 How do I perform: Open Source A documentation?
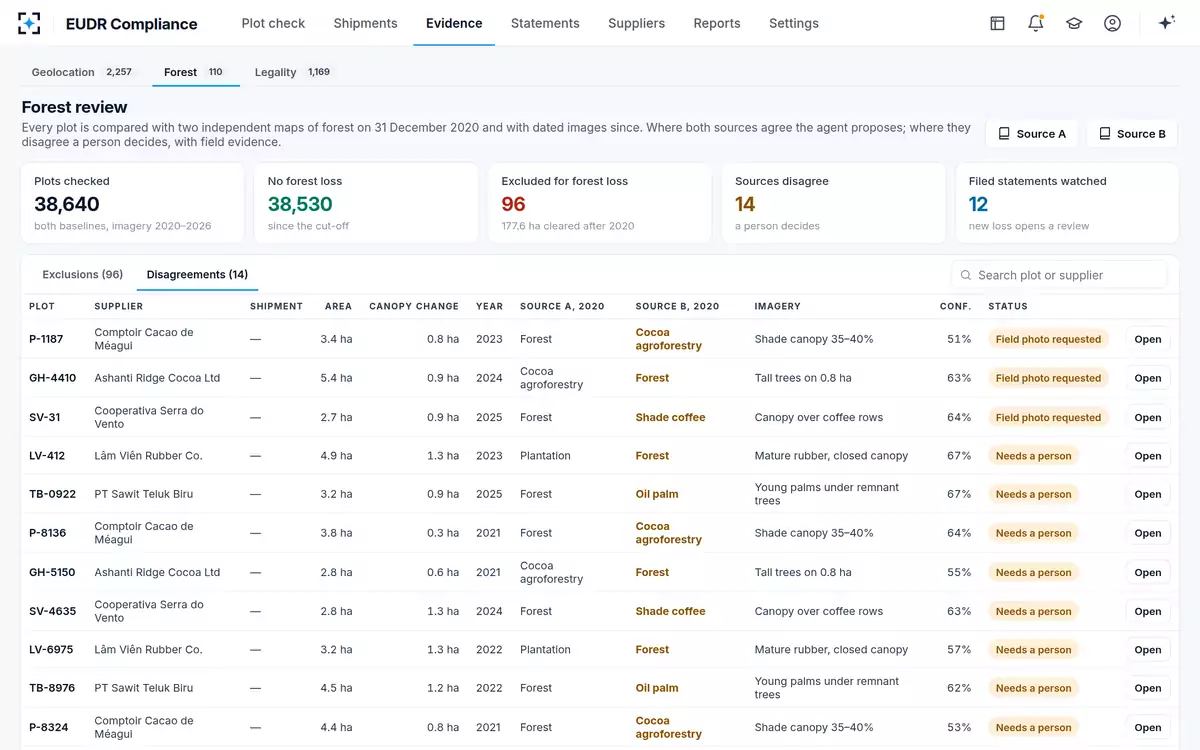tap(1032, 134)
